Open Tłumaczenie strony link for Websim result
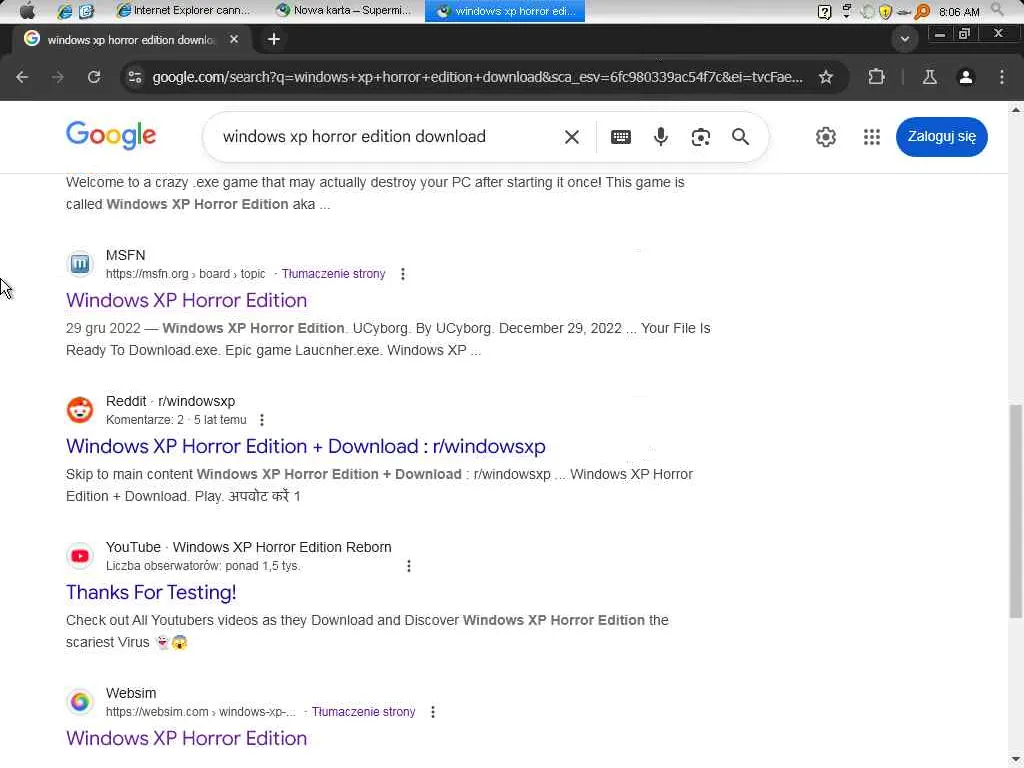 click(x=363, y=712)
